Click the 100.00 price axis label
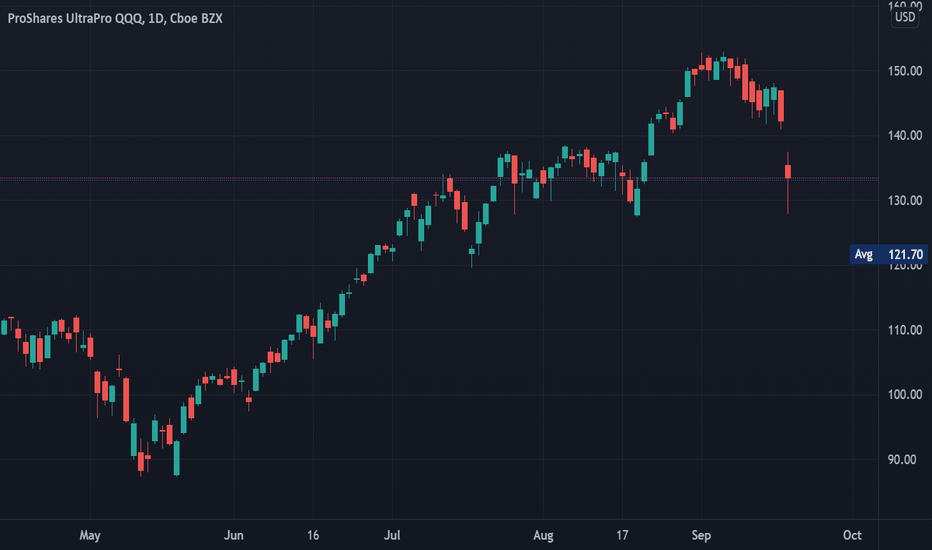The image size is (932, 550). point(905,395)
